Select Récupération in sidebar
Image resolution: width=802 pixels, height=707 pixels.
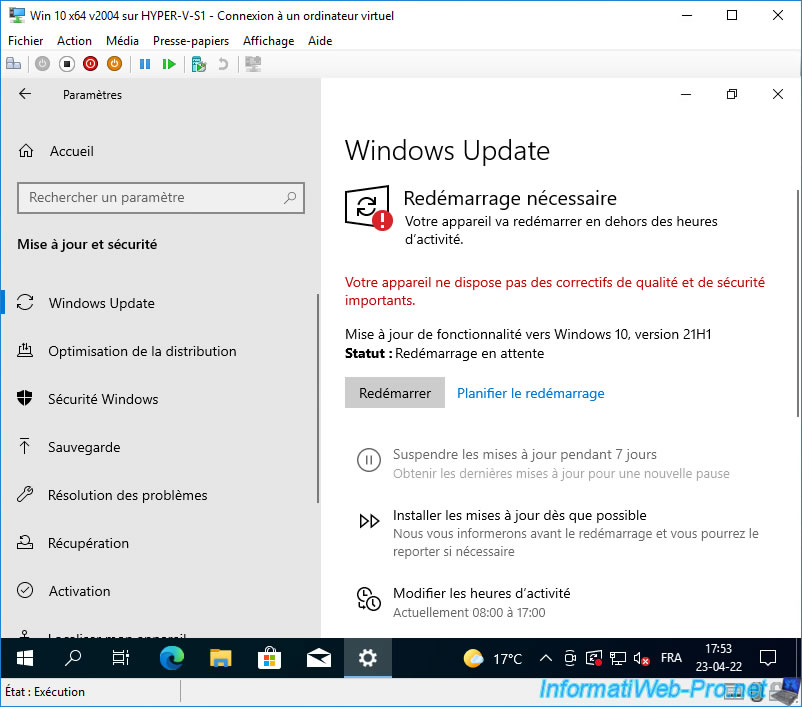160,543
